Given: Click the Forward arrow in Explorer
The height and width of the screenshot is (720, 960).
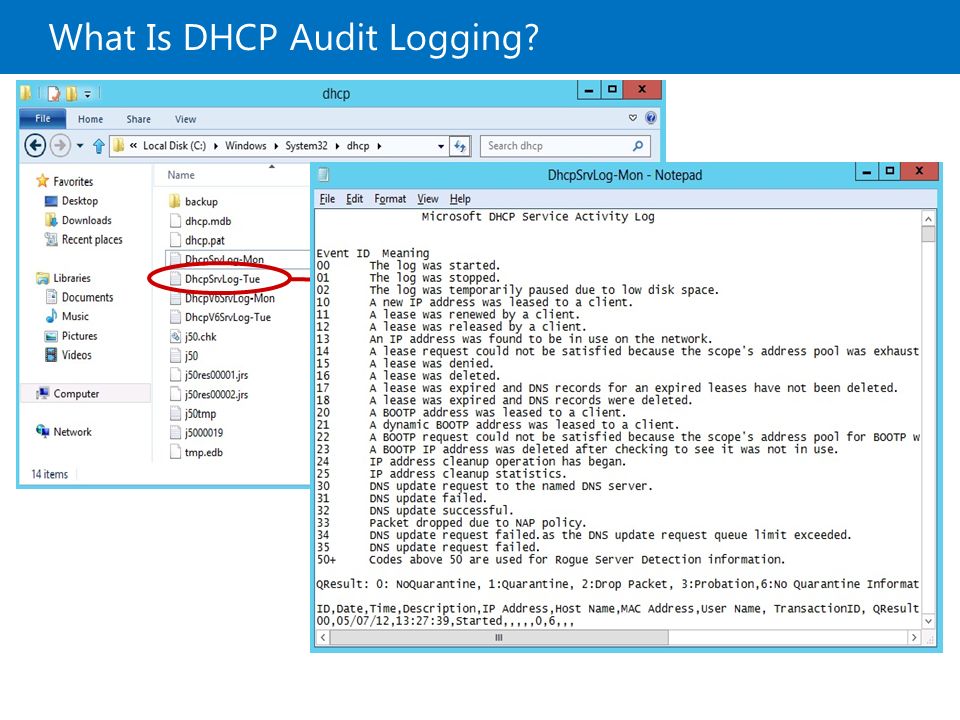Looking at the screenshot, I should pos(60,146).
